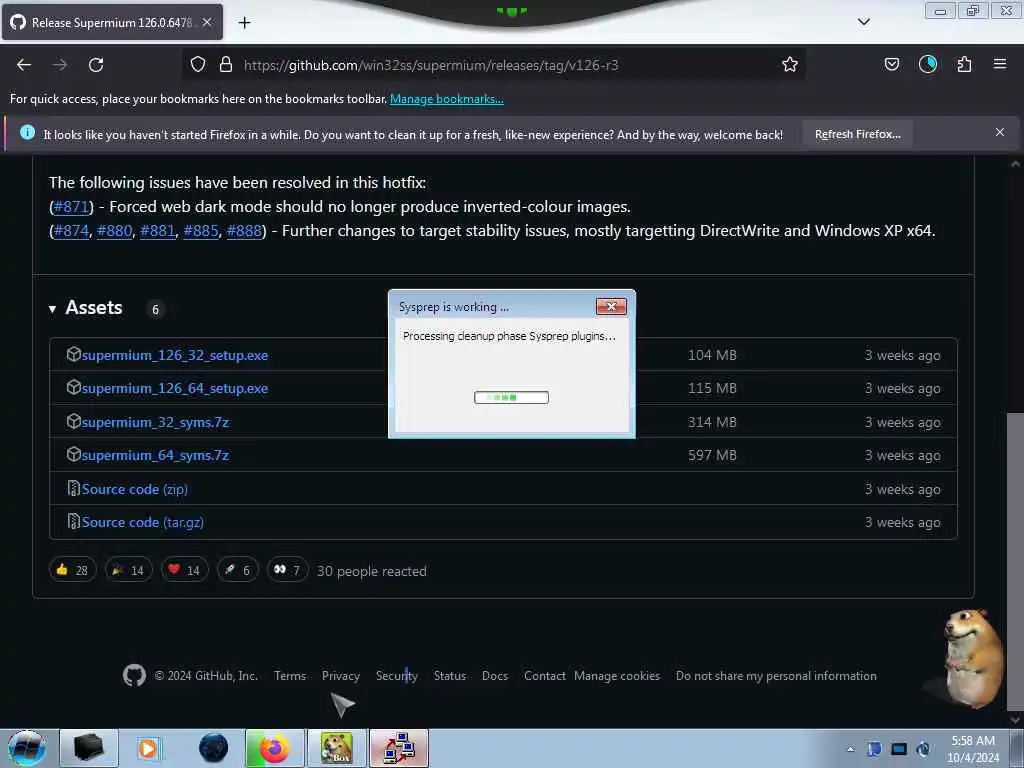The height and width of the screenshot is (768, 1024).
Task: Click Manage cookies in the footer
Action: [x=617, y=676]
